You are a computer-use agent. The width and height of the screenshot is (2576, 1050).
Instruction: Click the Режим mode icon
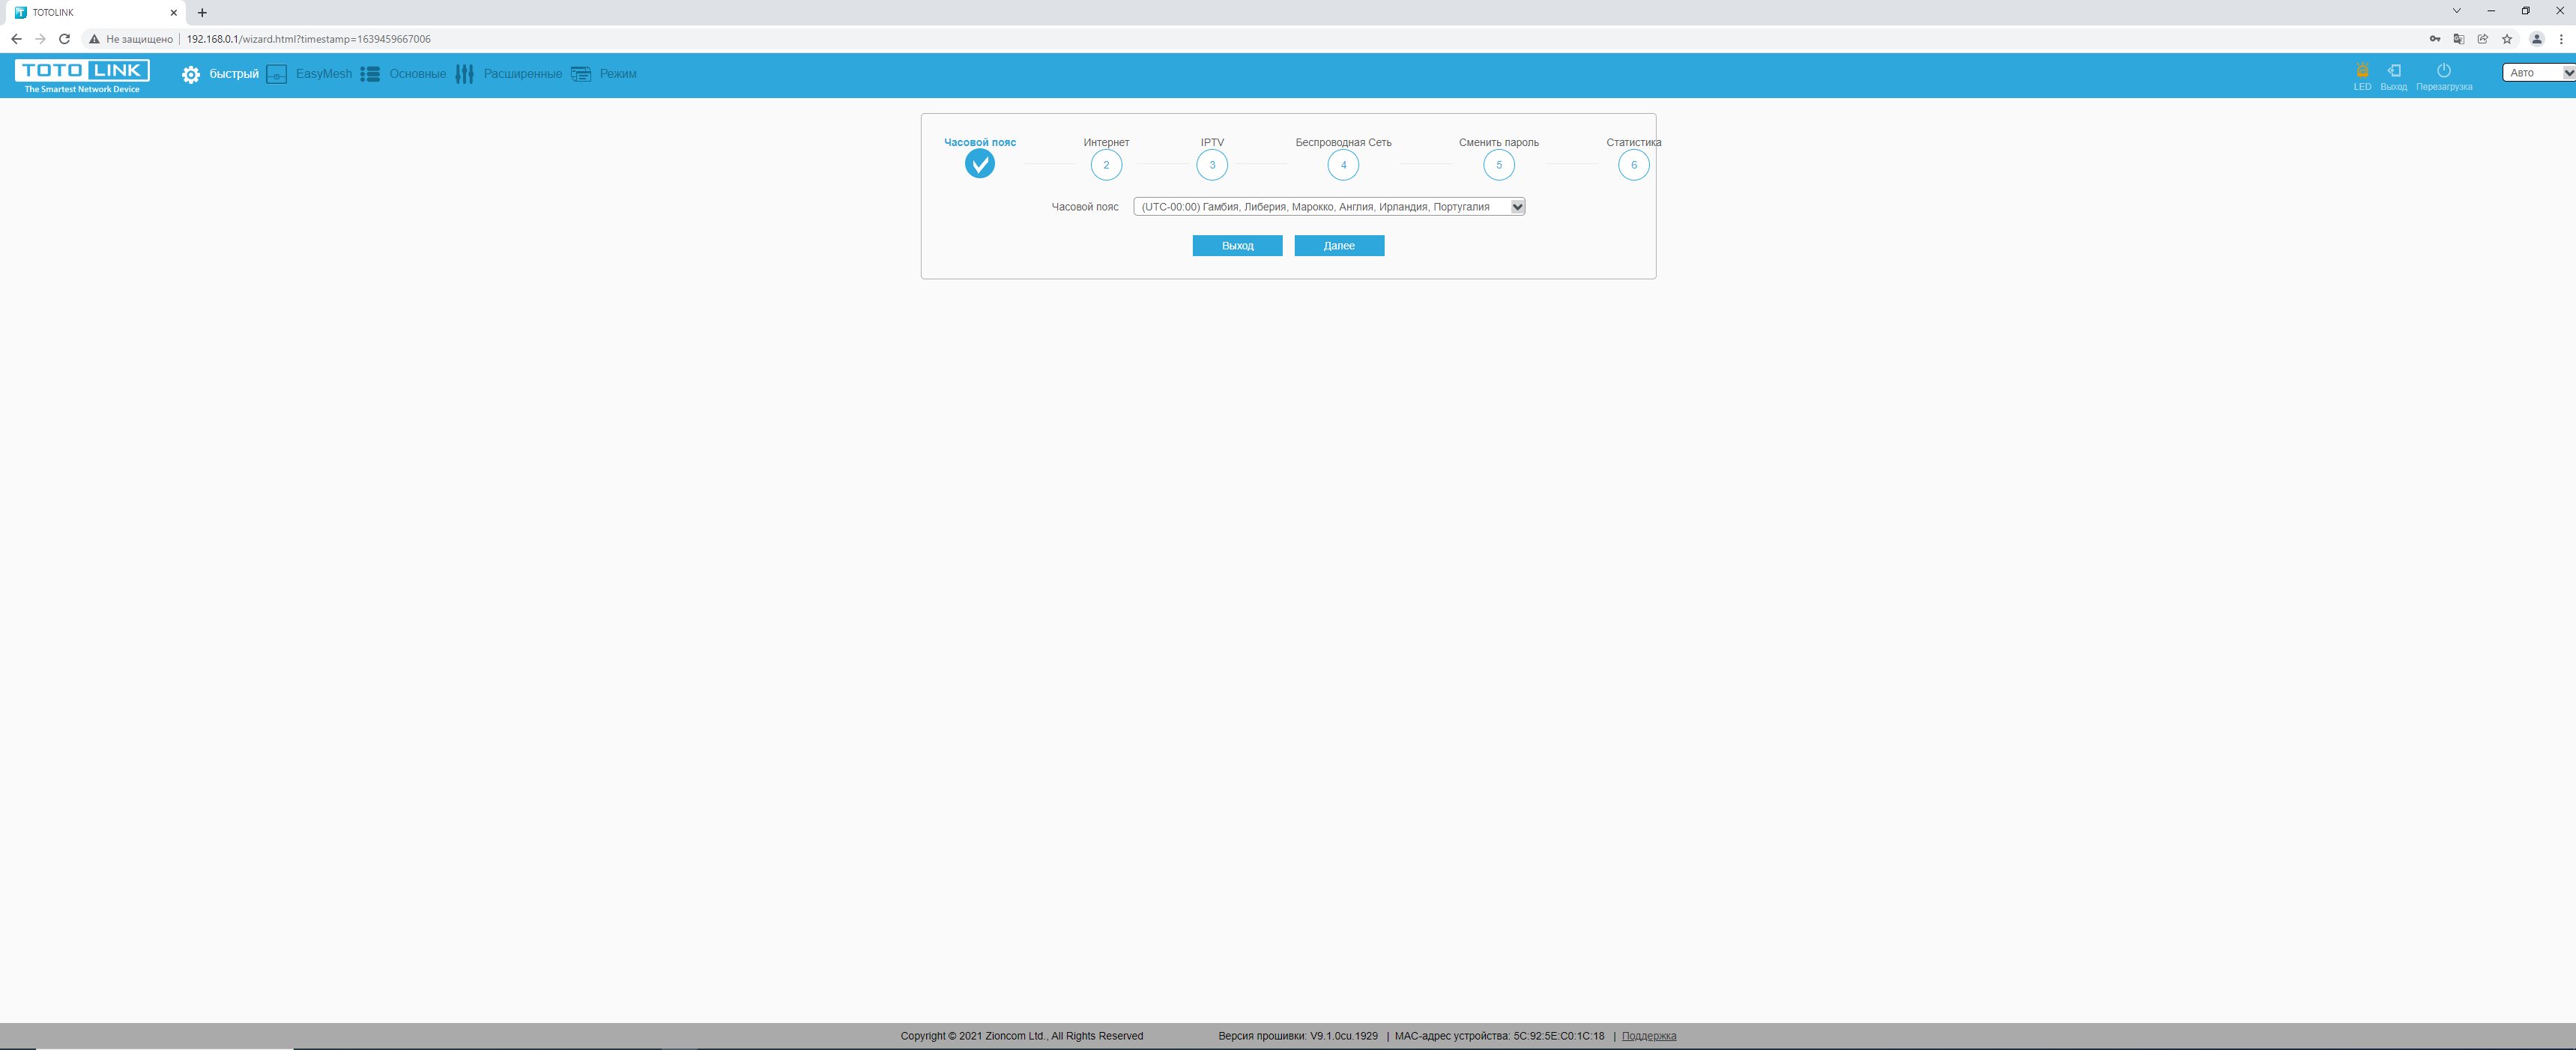pos(581,75)
